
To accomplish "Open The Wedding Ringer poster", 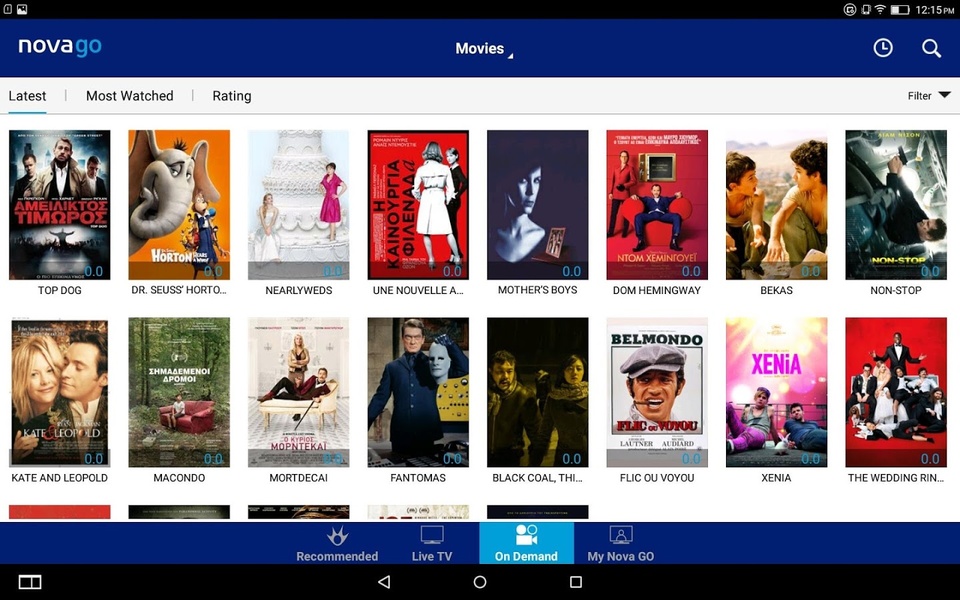I will (x=896, y=392).
